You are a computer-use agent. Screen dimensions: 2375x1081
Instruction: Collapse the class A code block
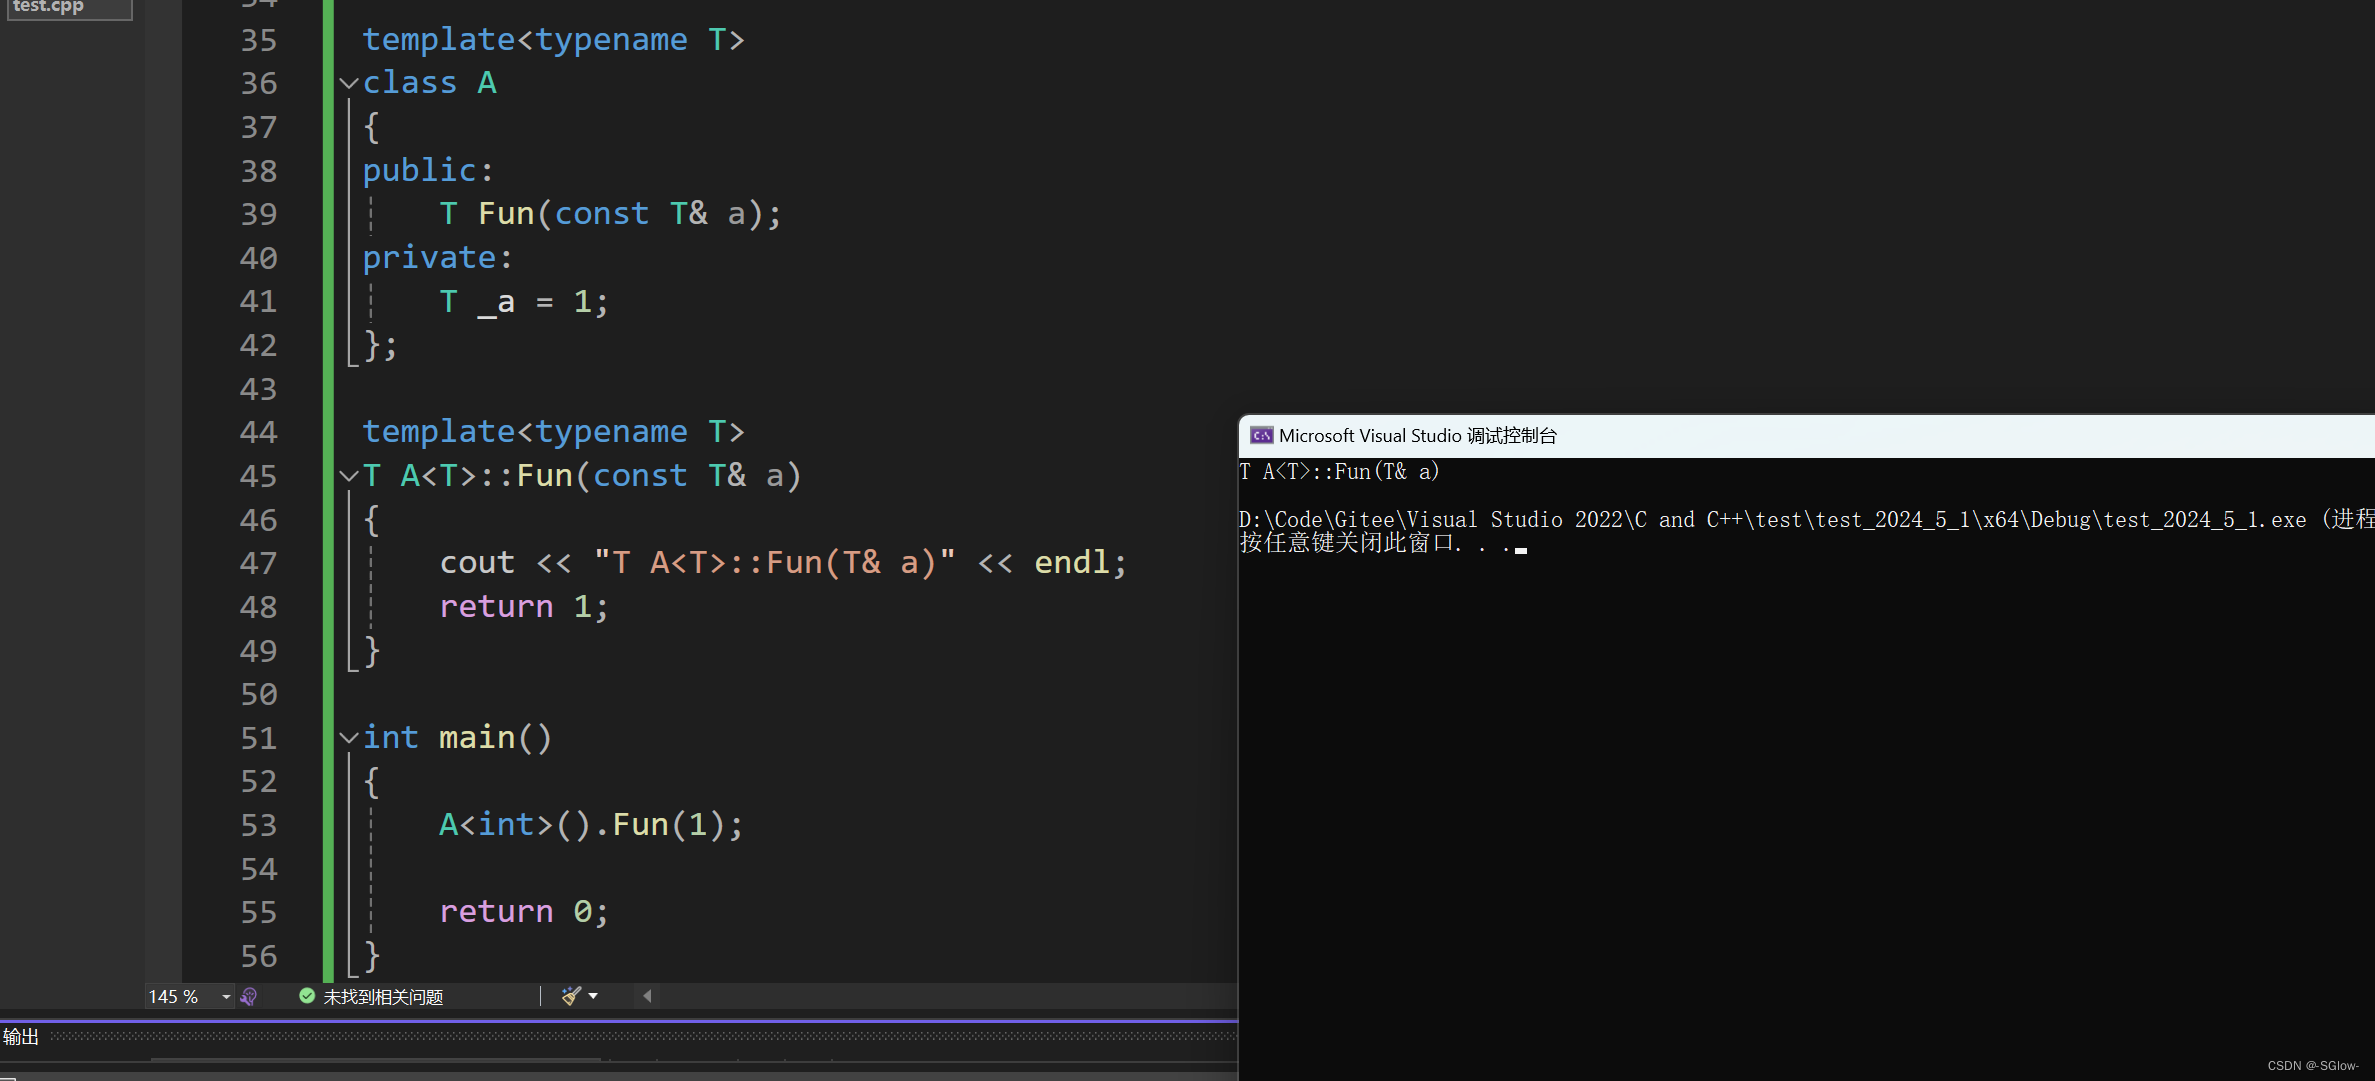[x=348, y=83]
